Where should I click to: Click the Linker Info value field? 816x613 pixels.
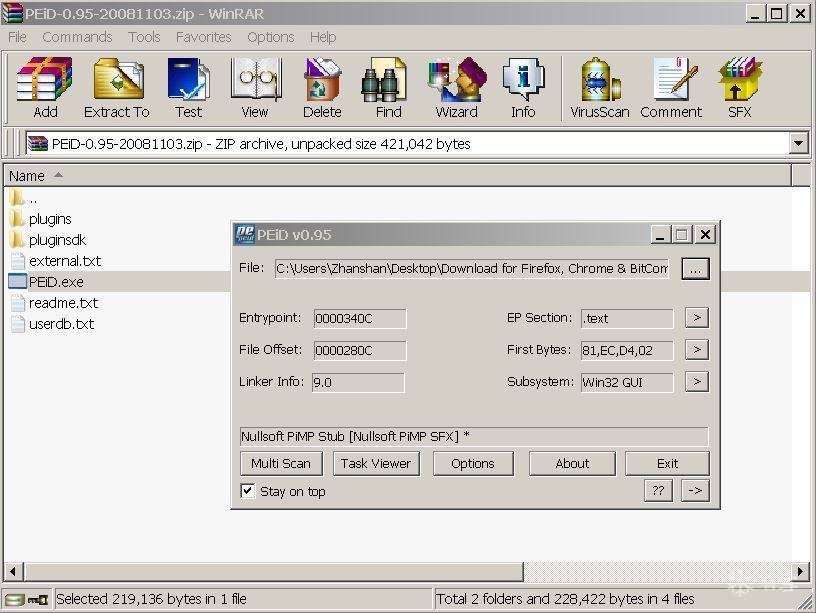[358, 382]
